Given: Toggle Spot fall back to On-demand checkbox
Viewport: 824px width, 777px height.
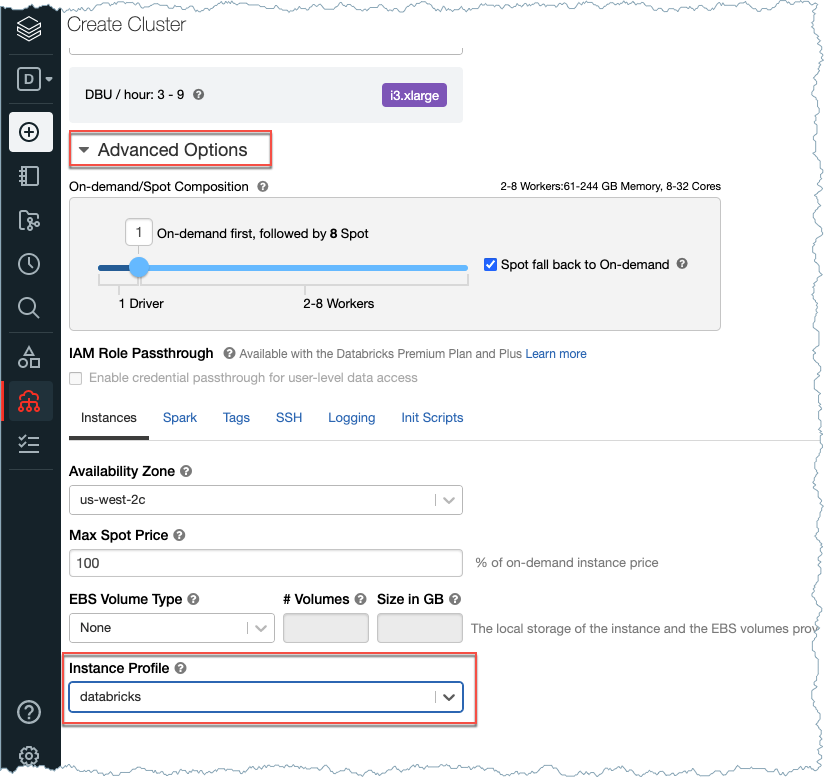Looking at the screenshot, I should coord(490,265).
